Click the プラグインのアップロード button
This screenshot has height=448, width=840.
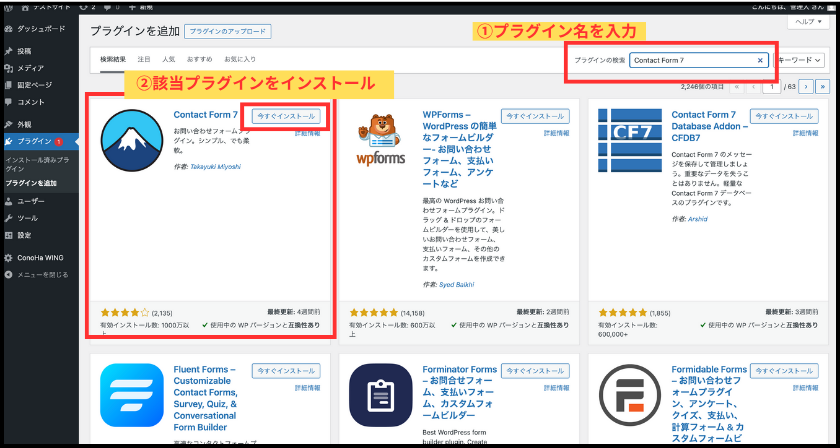[x=228, y=31]
